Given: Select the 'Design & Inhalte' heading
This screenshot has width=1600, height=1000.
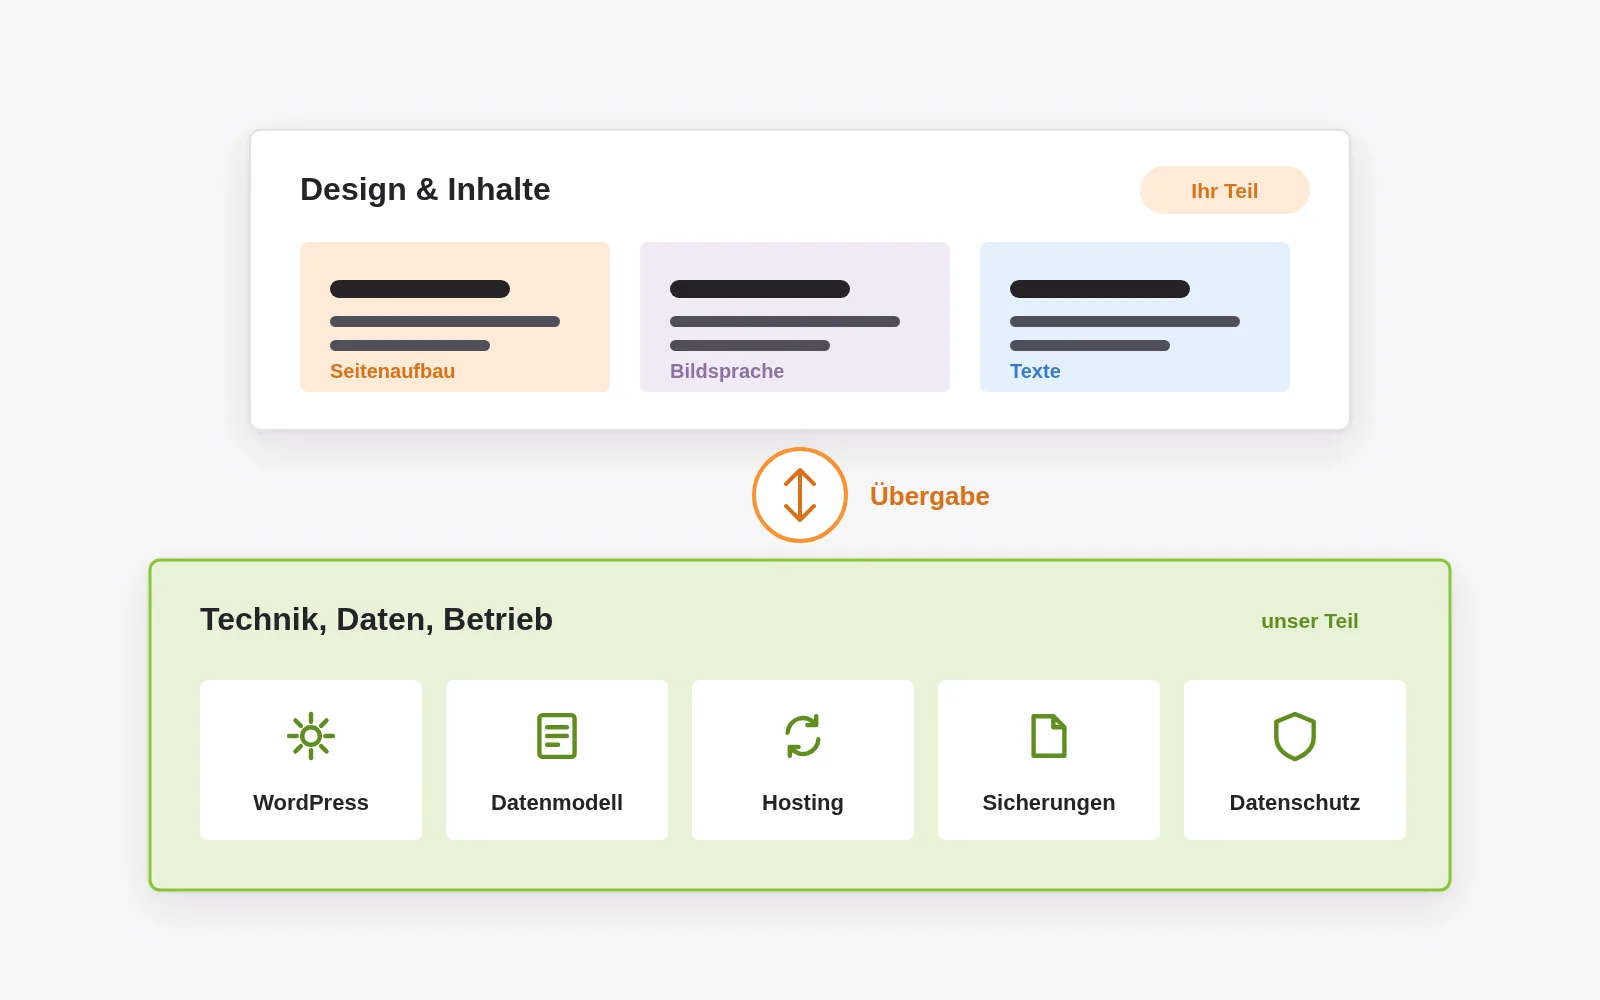Looking at the screenshot, I should (425, 189).
